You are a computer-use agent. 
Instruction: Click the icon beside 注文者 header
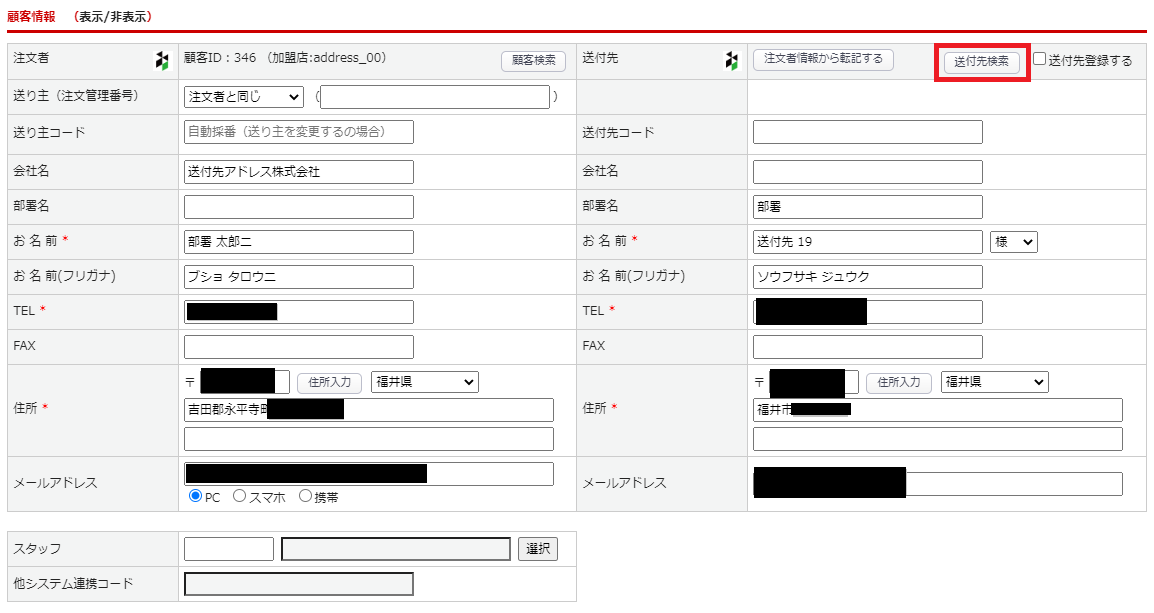tap(162, 61)
